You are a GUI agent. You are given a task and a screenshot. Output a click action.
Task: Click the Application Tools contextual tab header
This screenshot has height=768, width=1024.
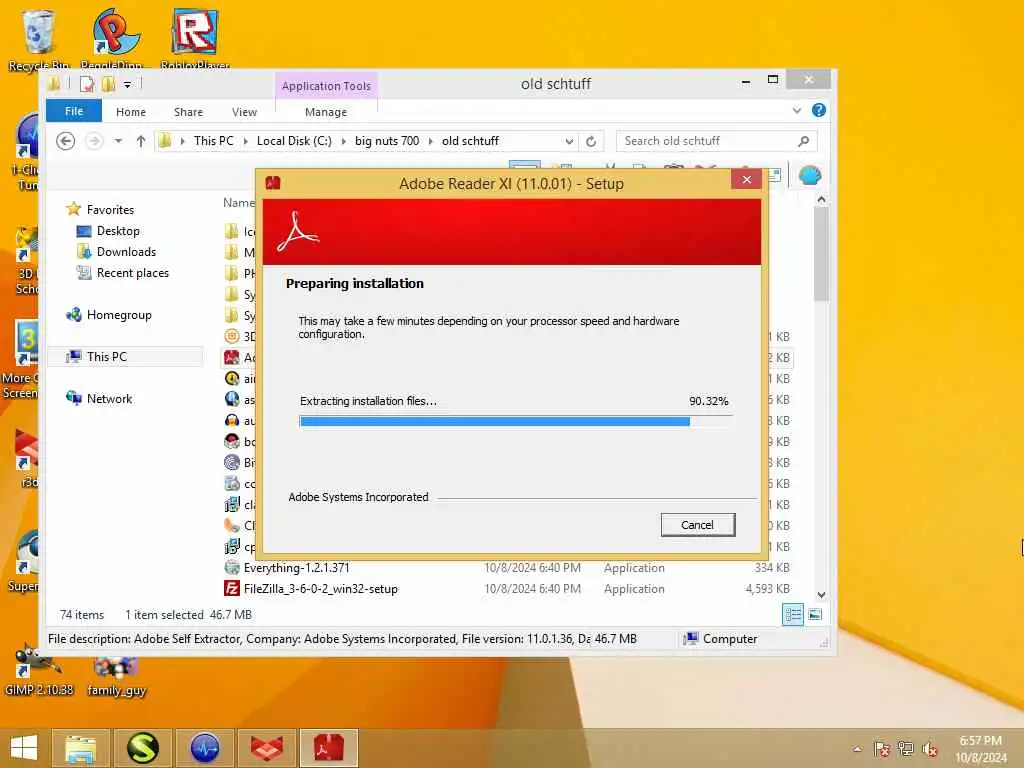pos(326,86)
